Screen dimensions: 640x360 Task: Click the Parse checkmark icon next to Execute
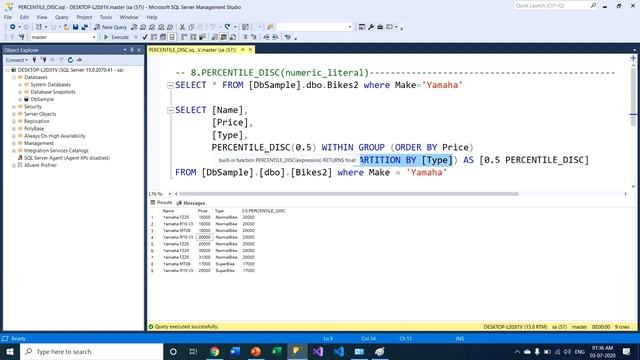[144, 37]
